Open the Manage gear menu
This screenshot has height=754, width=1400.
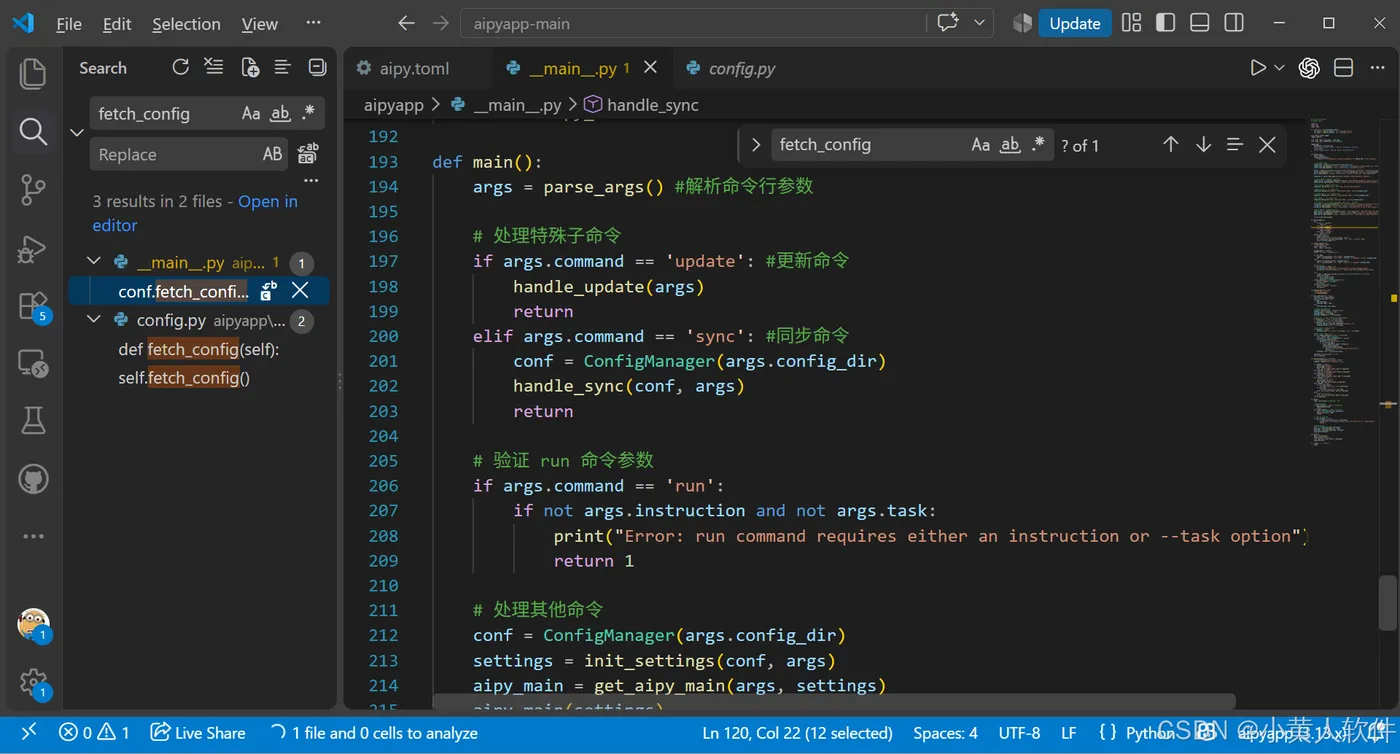pos(33,682)
